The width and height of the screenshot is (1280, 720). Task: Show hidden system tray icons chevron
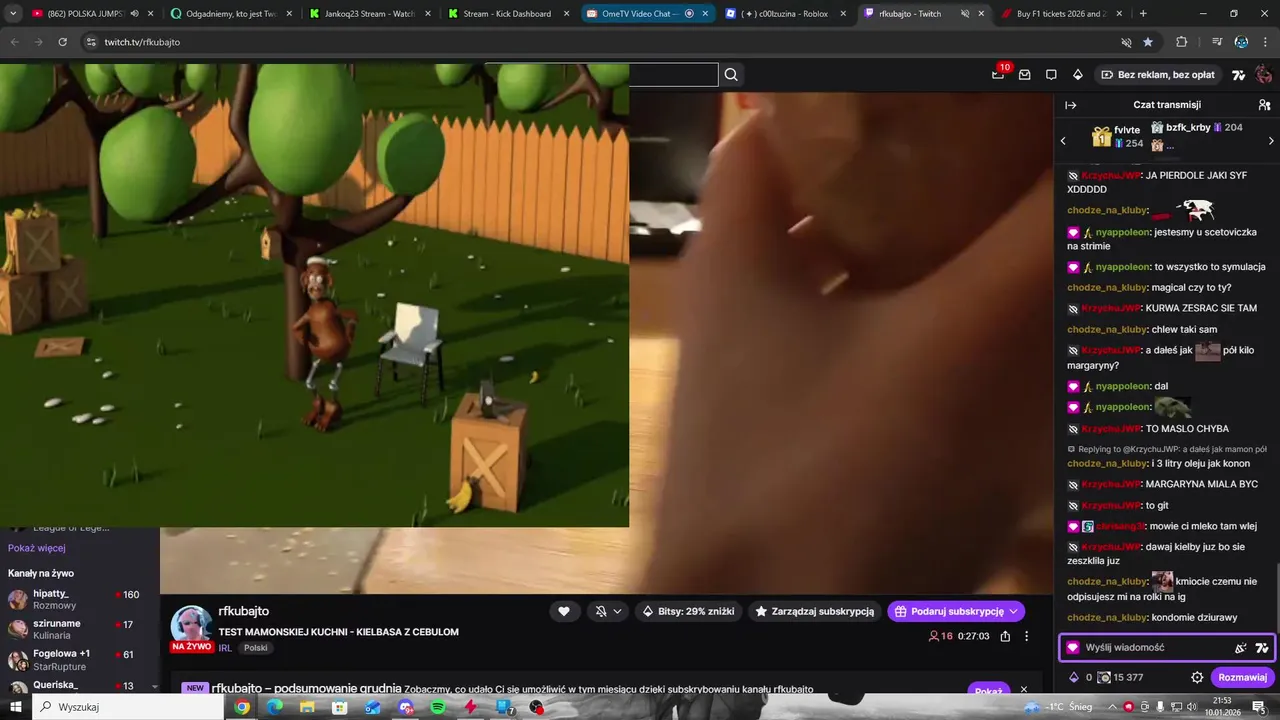tap(1111, 707)
